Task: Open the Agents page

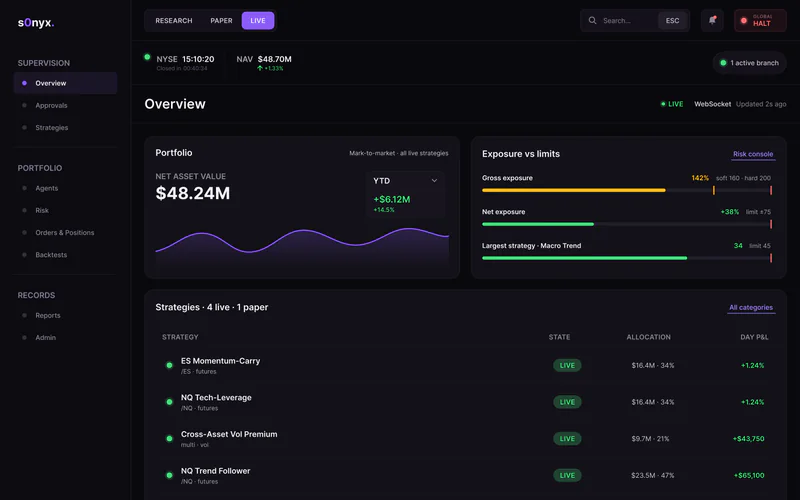Action: click(65, 188)
